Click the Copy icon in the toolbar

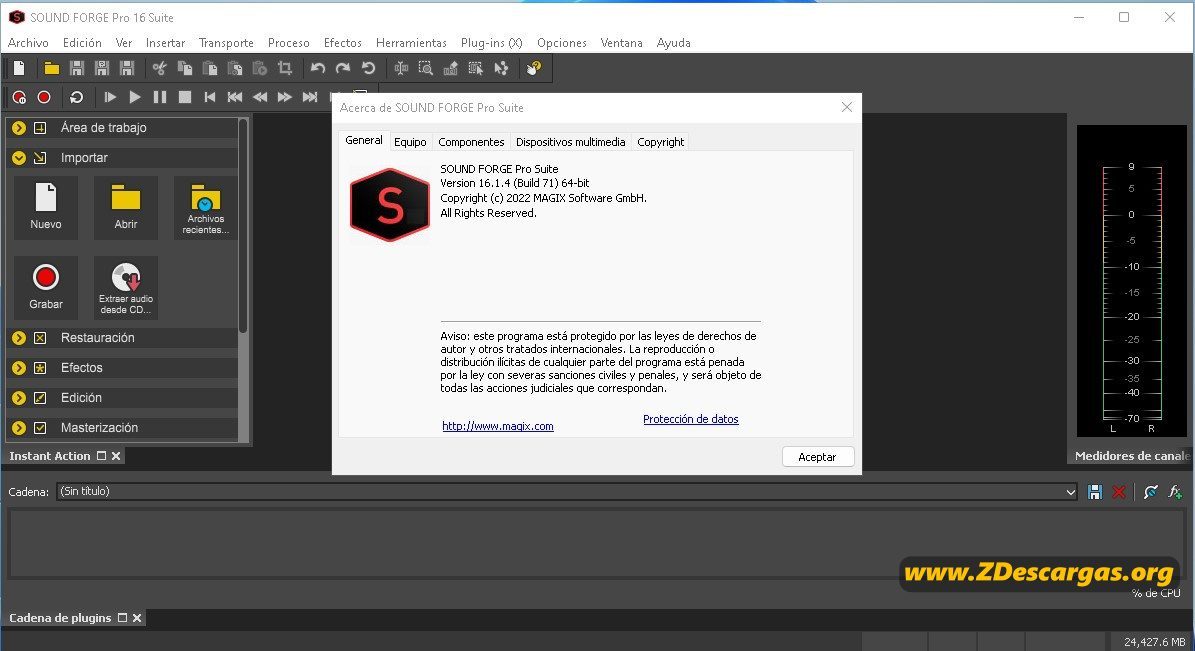point(184,69)
